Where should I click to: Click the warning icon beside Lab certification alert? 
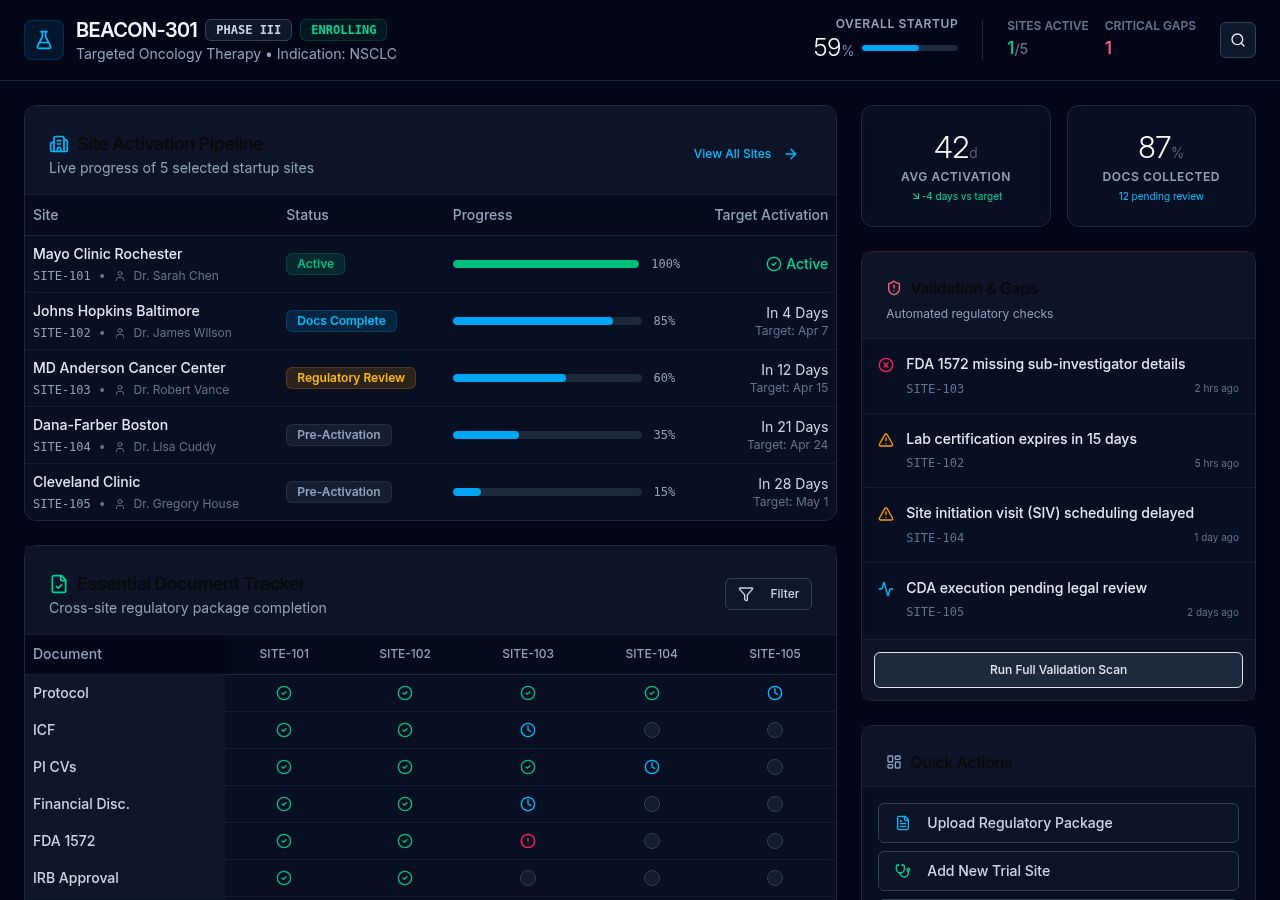885,440
